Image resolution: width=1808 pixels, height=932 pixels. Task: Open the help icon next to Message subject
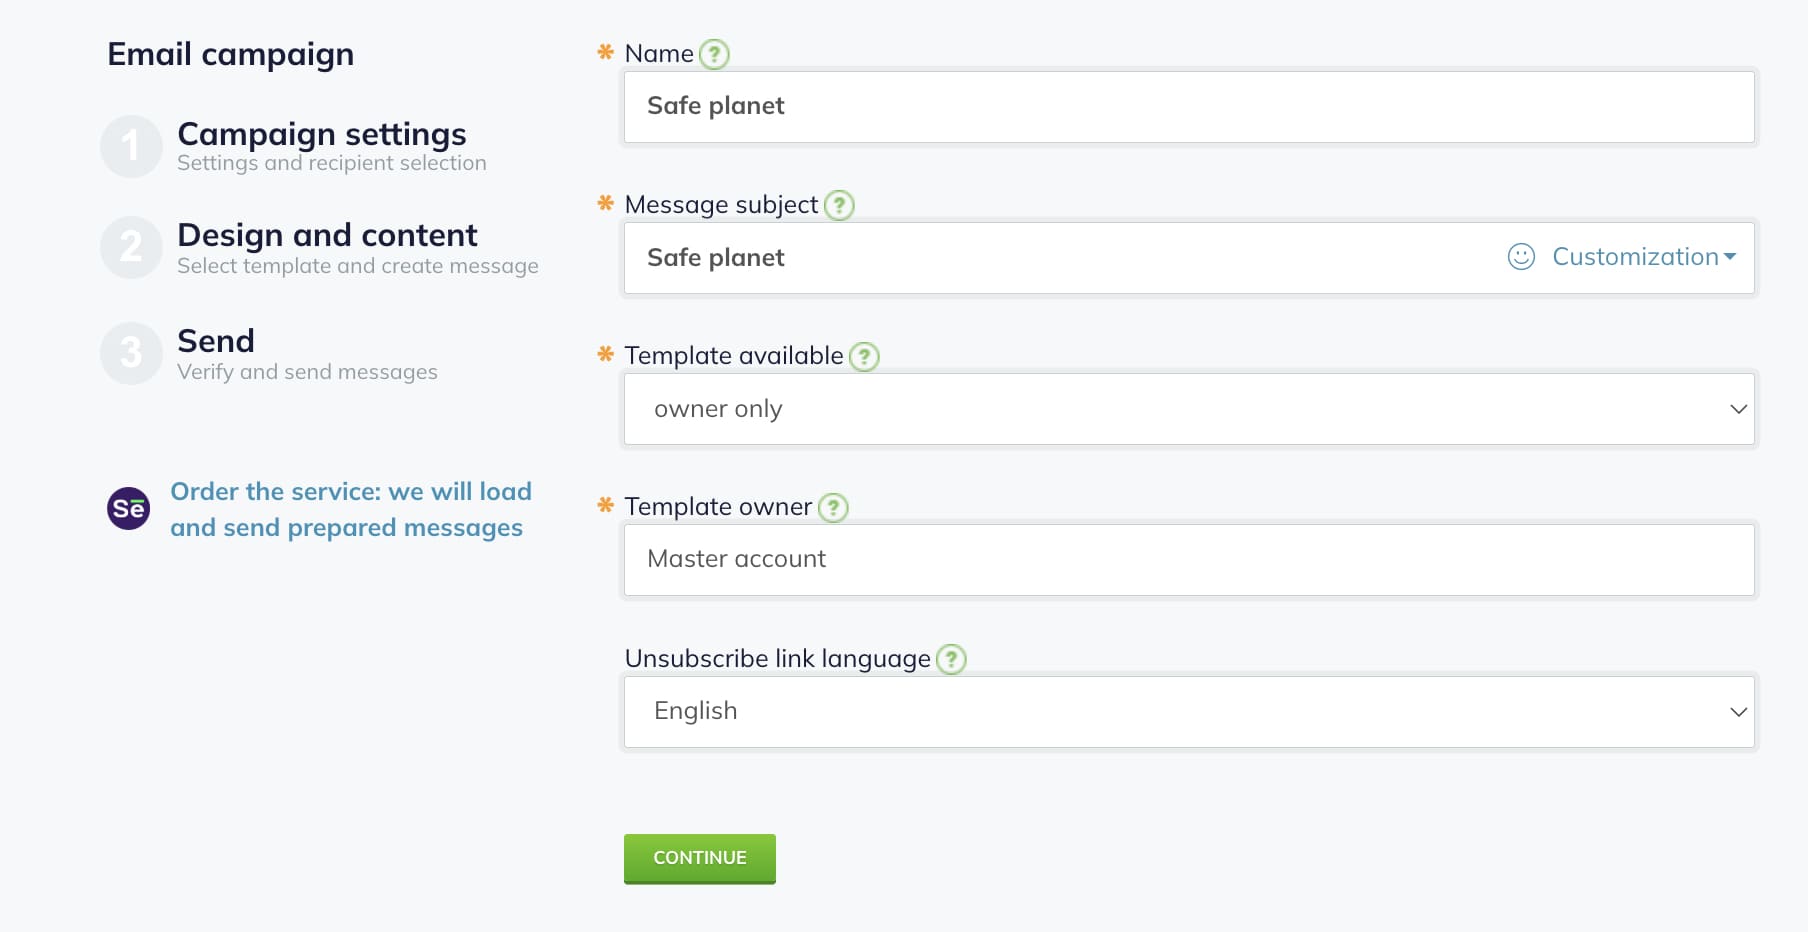click(839, 206)
